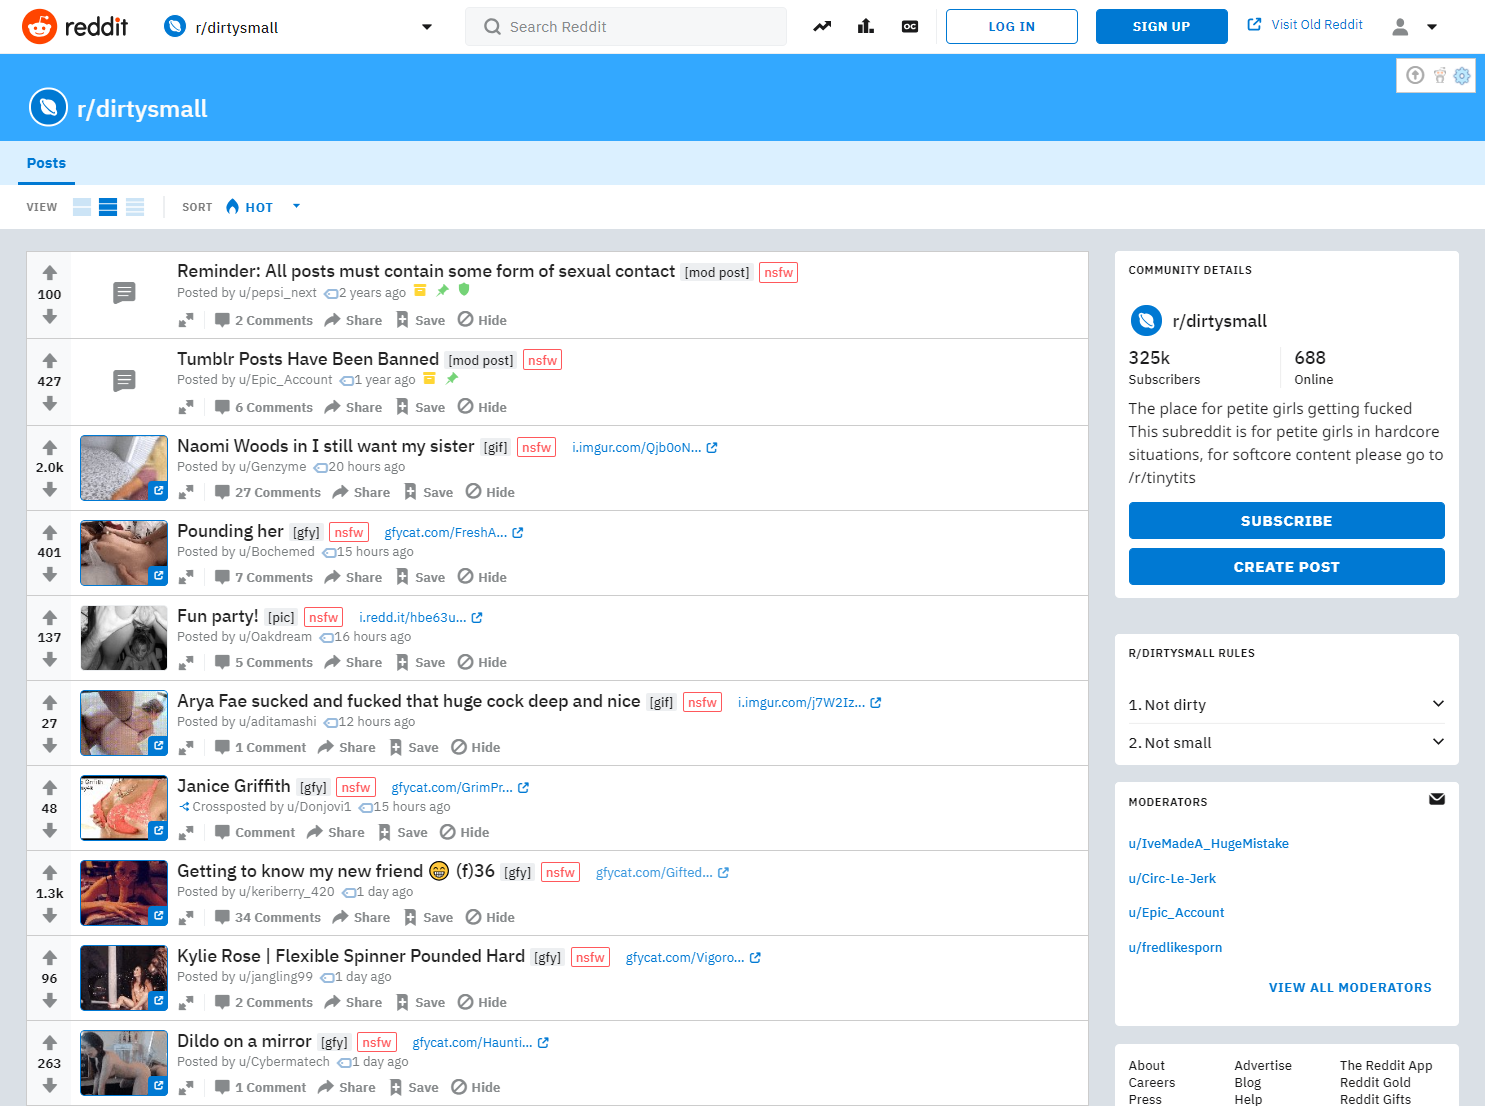
Task: Open moderator u/Circ-Le-Jerk profile link
Action: pos(1172,879)
